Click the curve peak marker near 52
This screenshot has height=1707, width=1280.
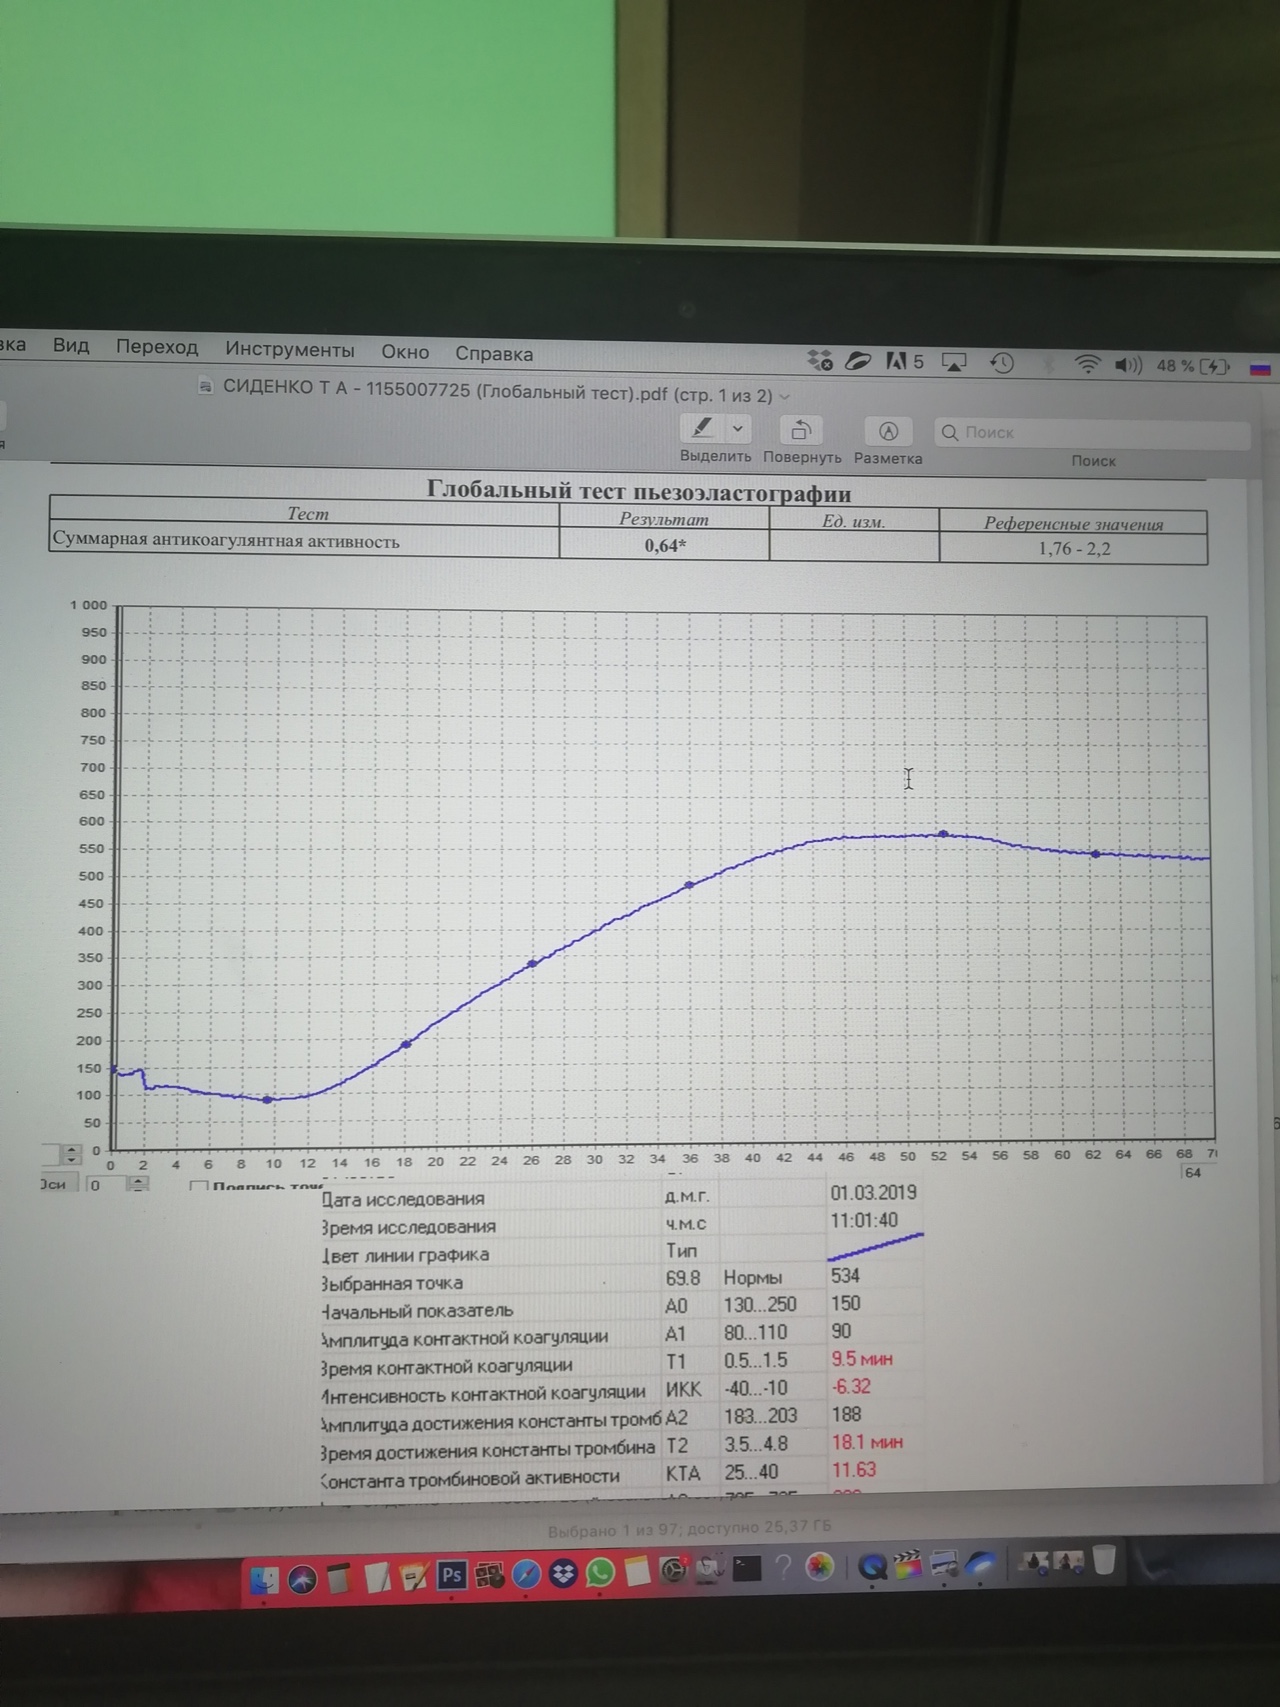pos(942,833)
